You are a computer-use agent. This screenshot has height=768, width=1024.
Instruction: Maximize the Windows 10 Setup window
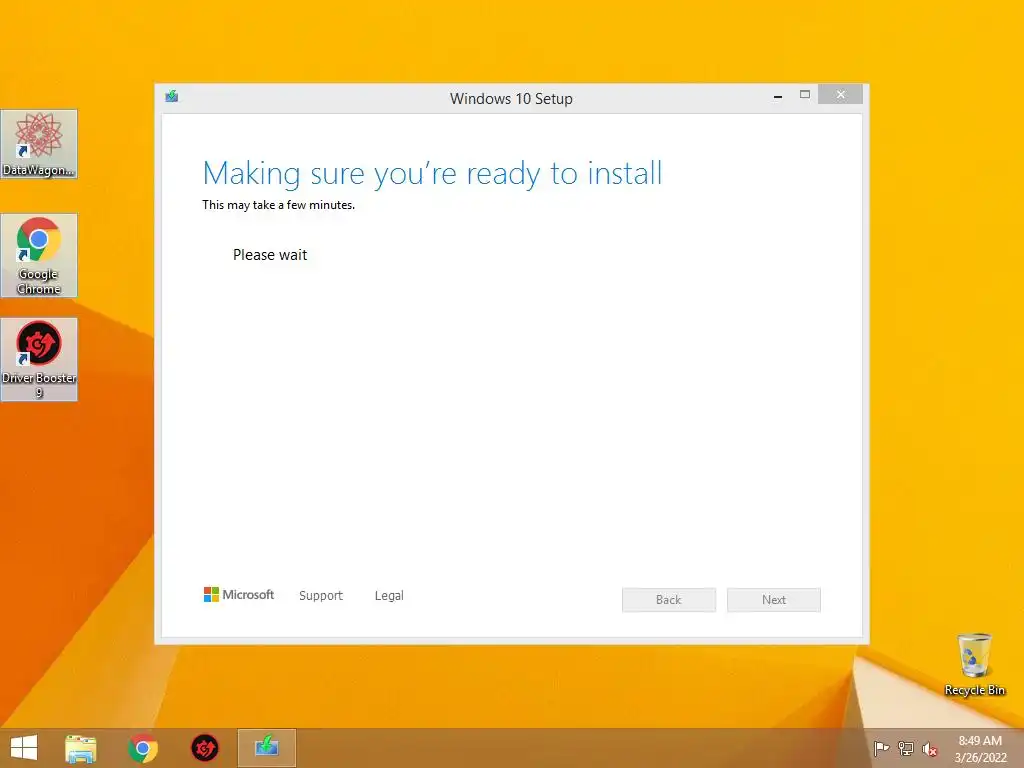tap(805, 95)
